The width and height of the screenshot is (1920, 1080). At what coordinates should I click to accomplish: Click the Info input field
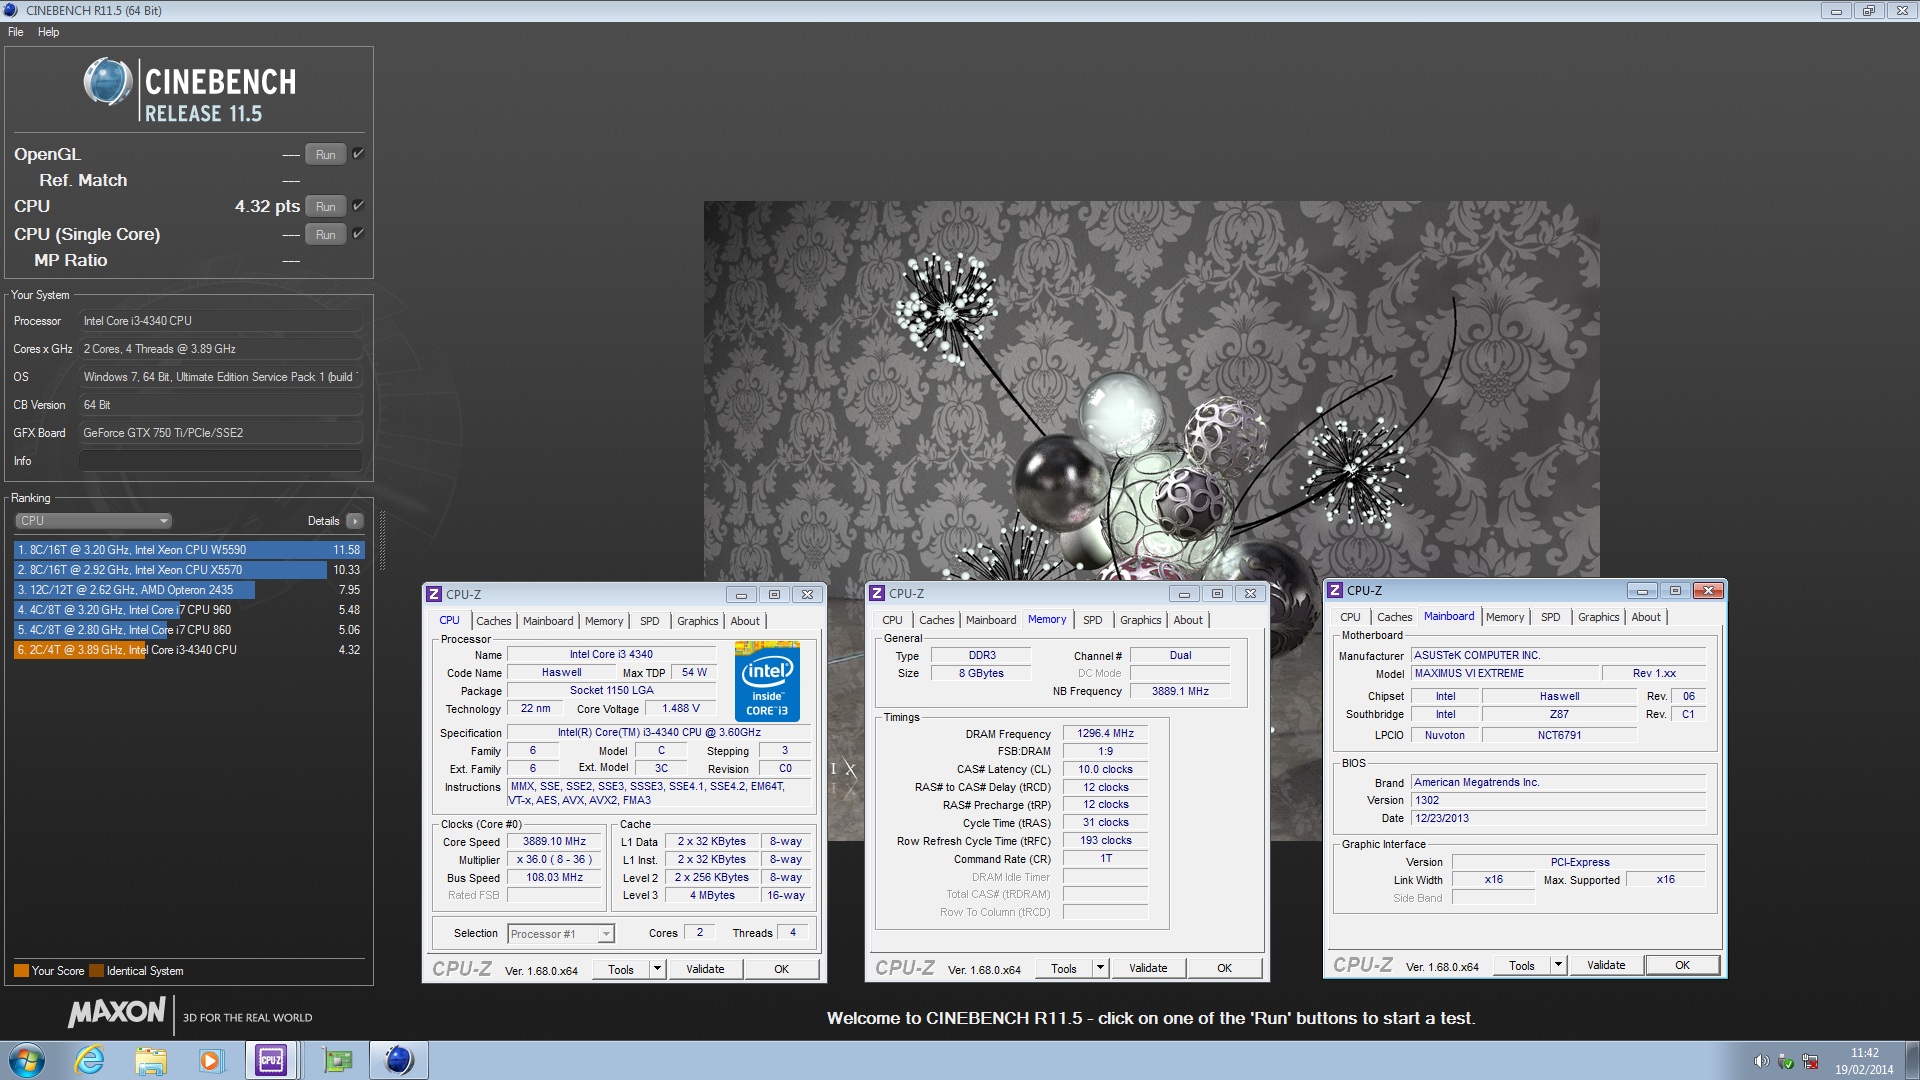coord(220,461)
